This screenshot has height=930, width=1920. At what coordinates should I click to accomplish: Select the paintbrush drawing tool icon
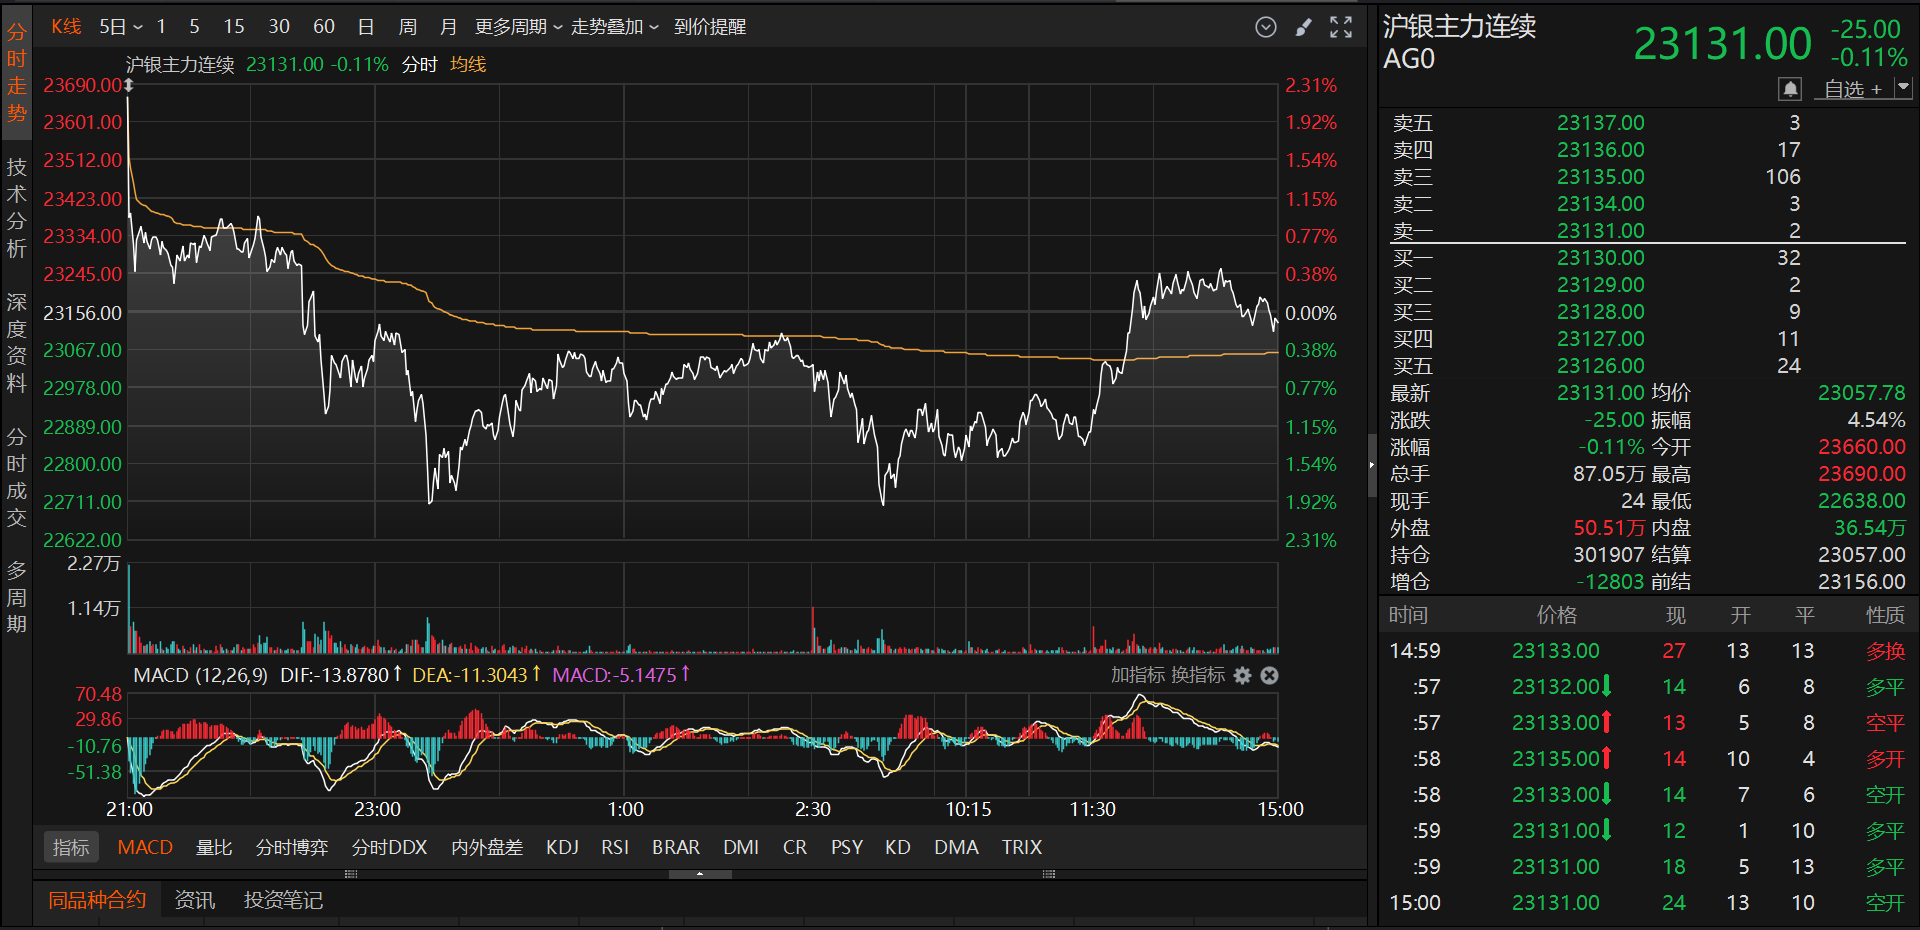point(1303,27)
